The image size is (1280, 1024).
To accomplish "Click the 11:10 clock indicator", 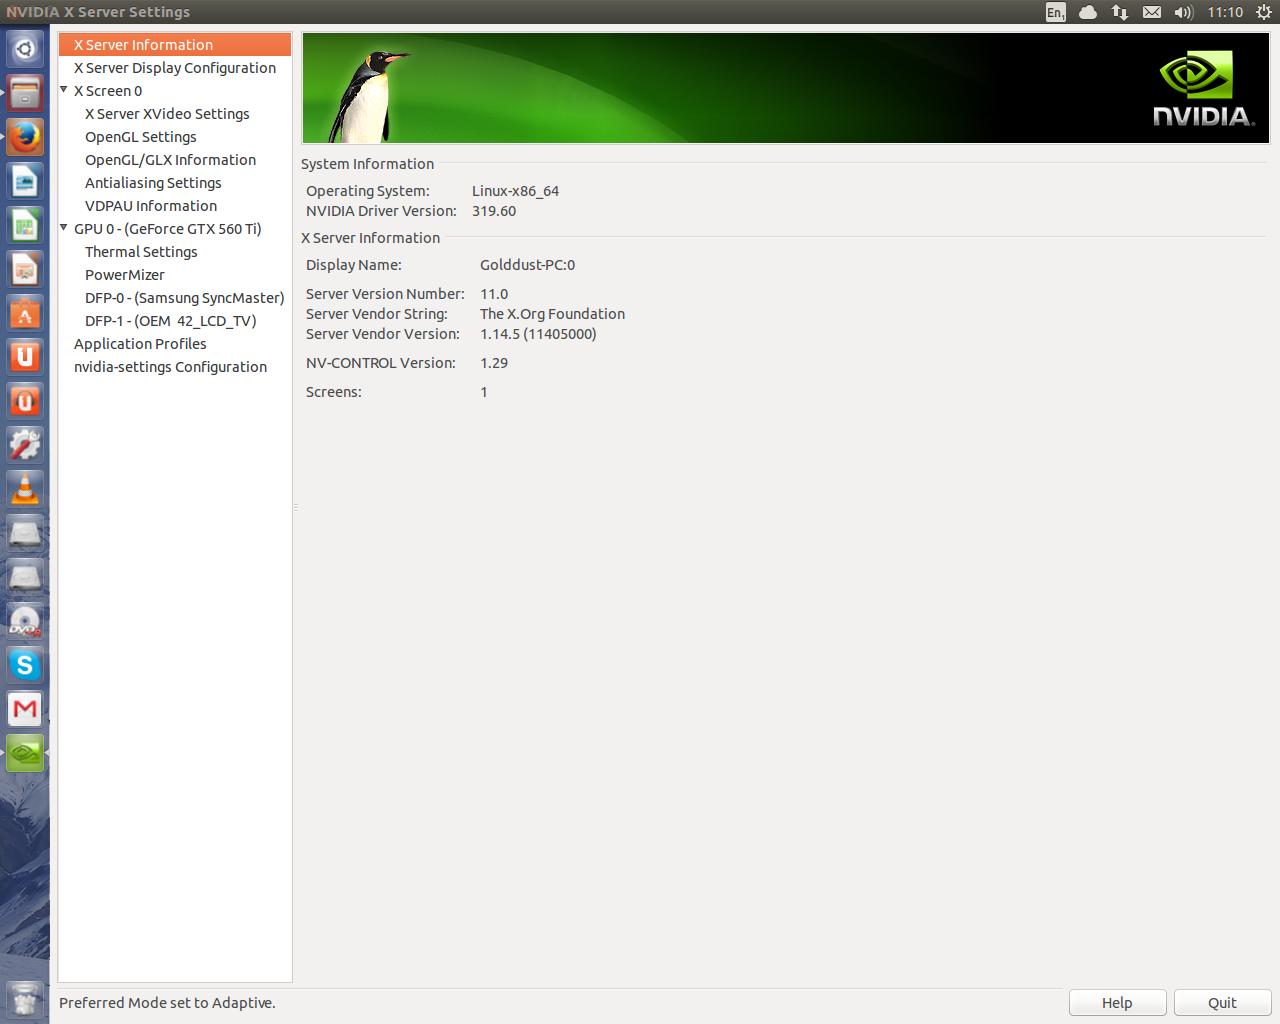I will [1225, 12].
